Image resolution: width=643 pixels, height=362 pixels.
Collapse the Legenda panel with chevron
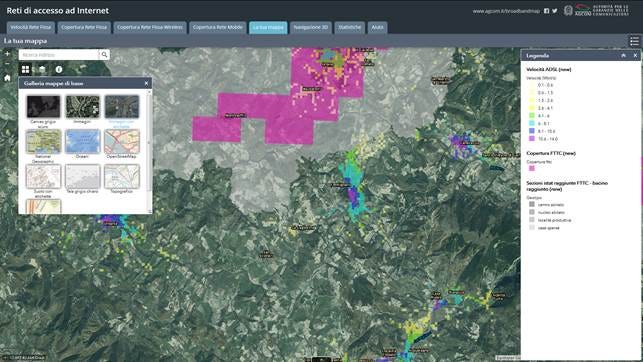[623, 55]
